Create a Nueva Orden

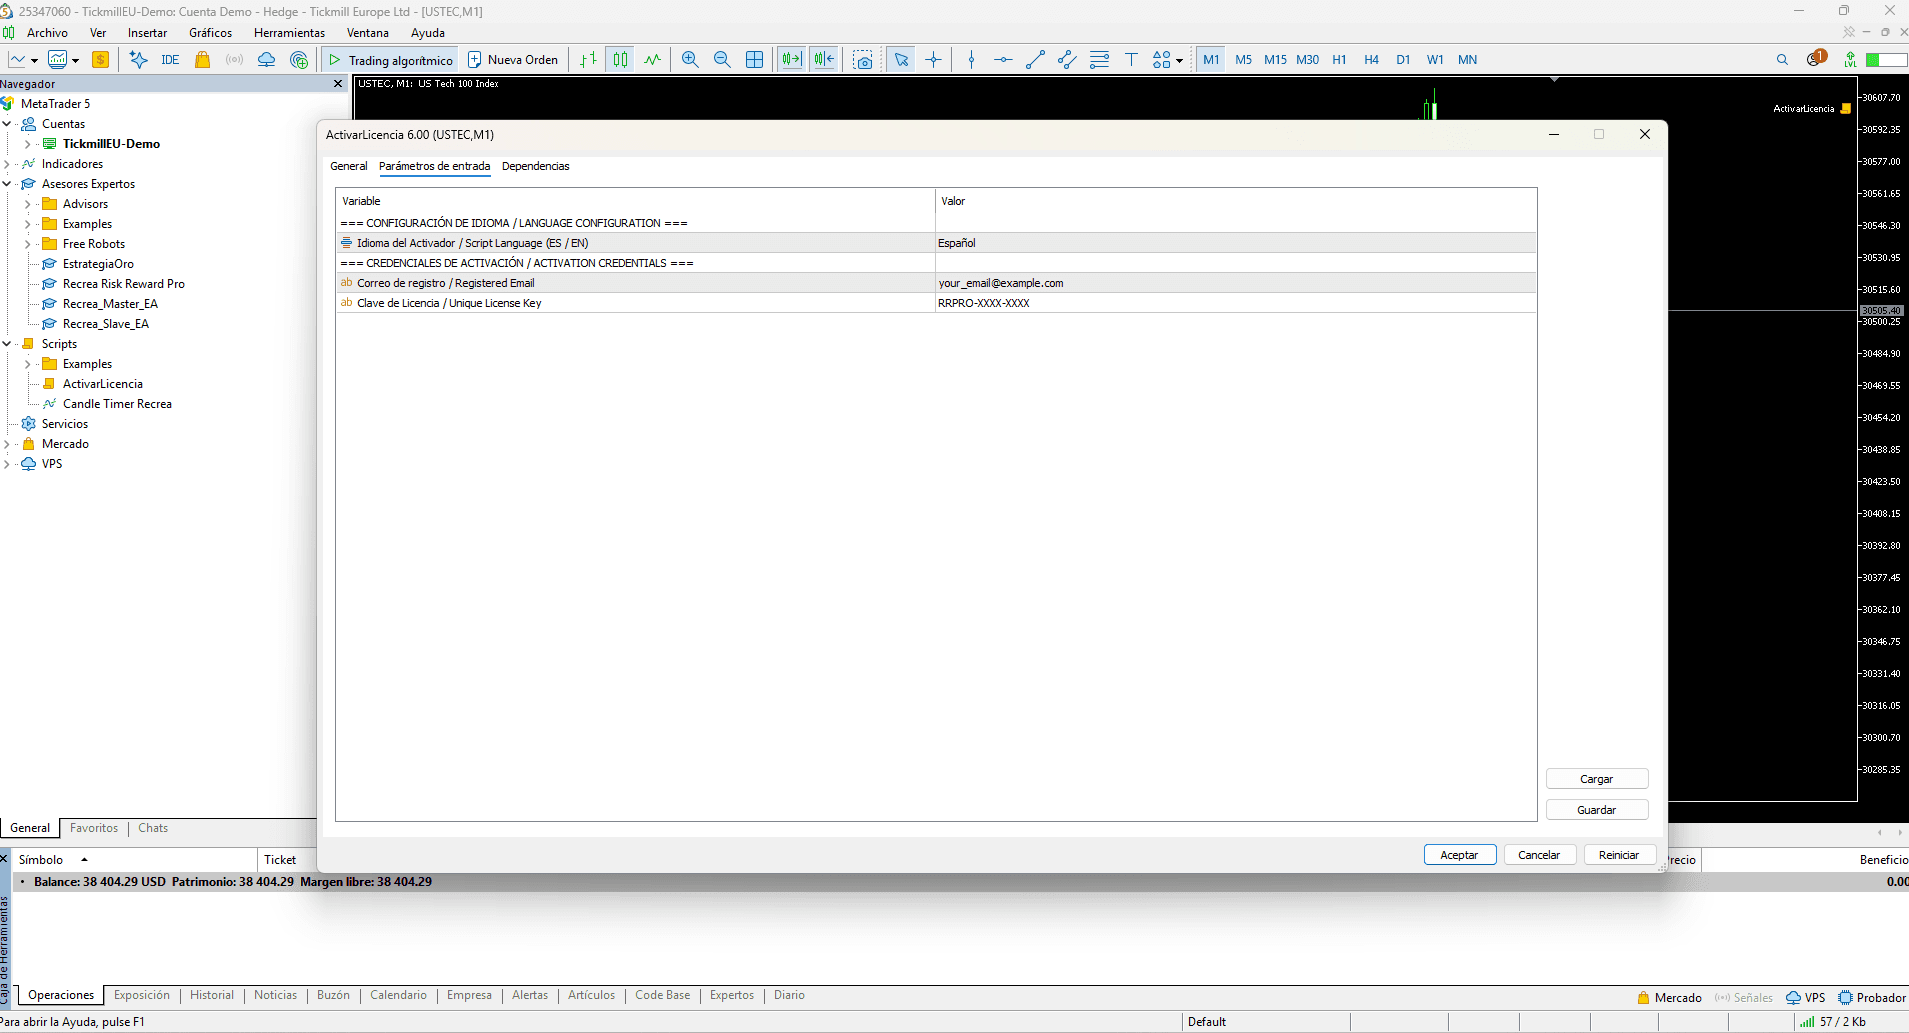point(513,60)
